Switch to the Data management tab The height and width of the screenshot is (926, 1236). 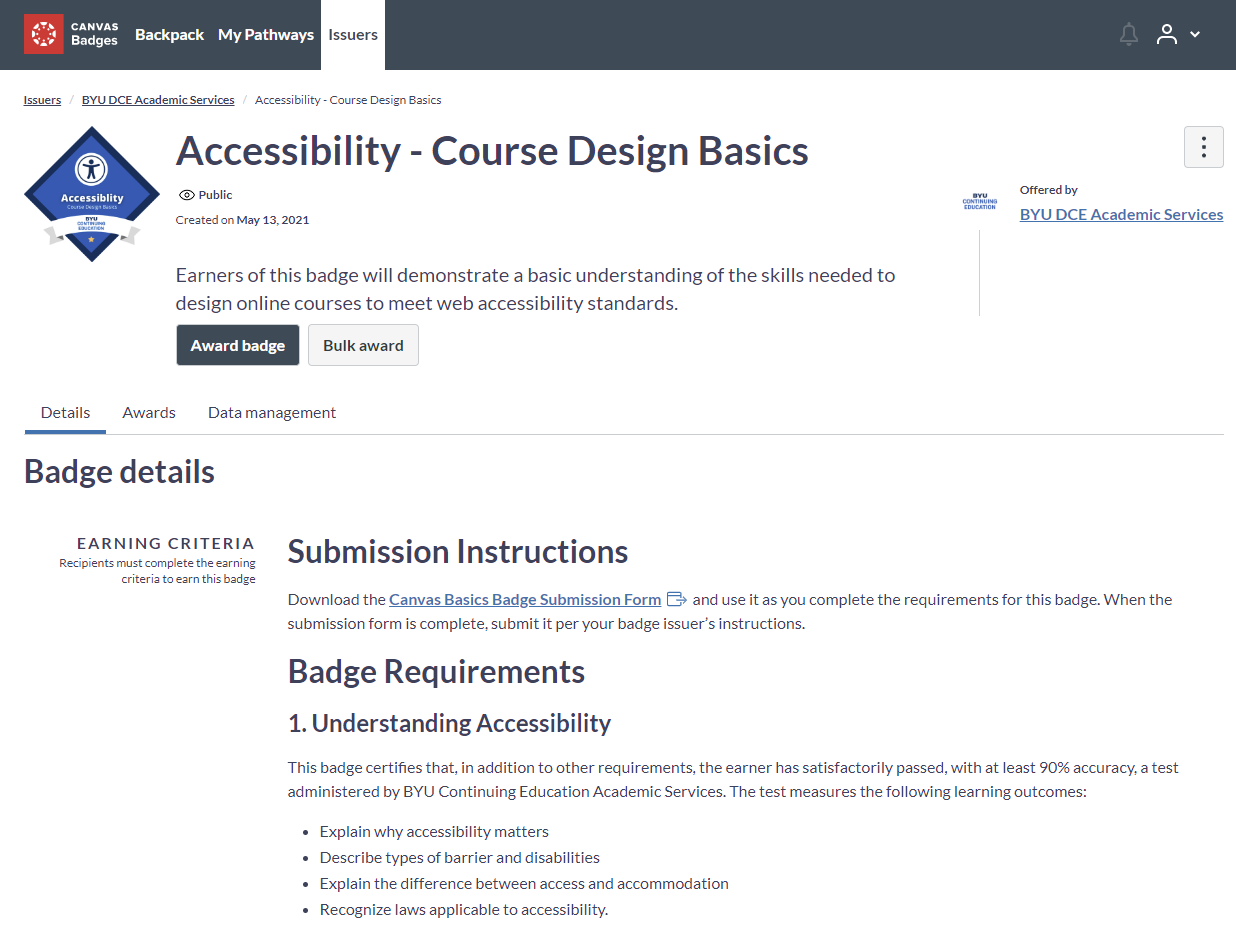tap(272, 412)
